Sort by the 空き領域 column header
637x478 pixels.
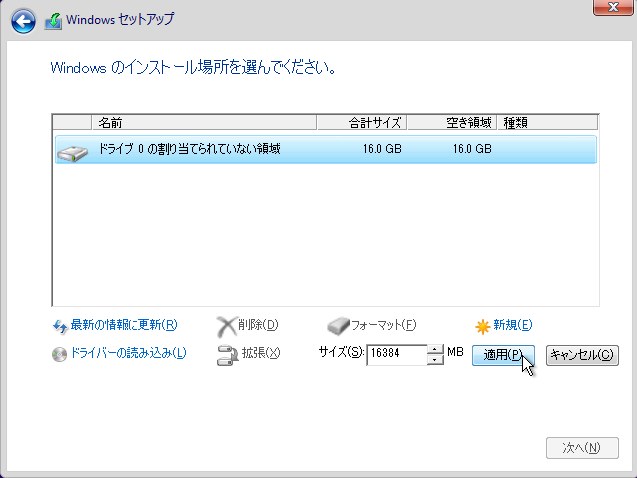452,122
